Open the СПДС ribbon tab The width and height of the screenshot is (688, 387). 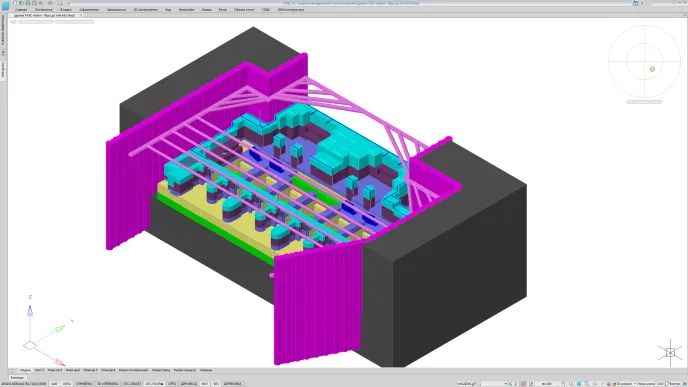(266, 10)
